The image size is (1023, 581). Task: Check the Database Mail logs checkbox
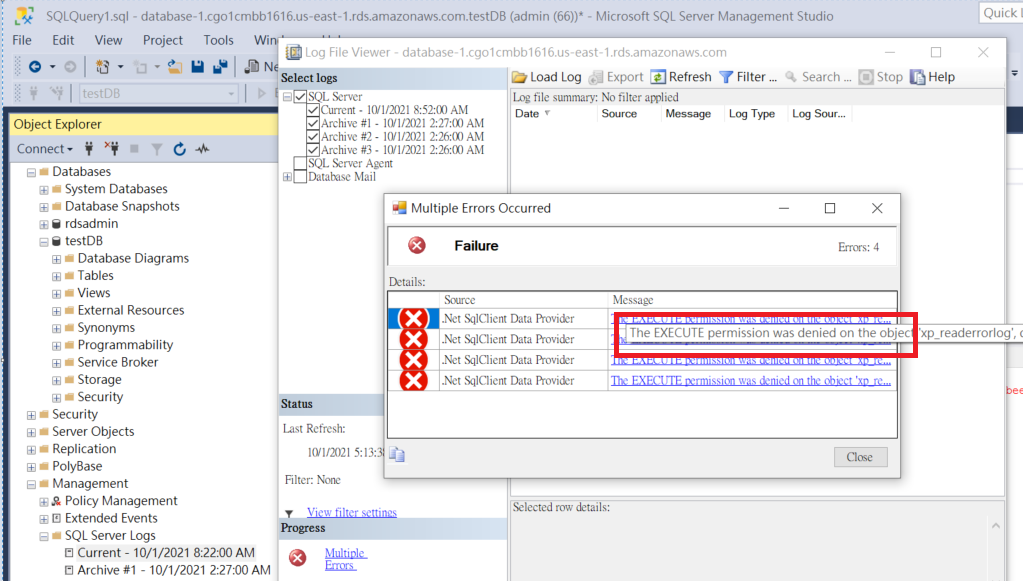click(x=300, y=177)
